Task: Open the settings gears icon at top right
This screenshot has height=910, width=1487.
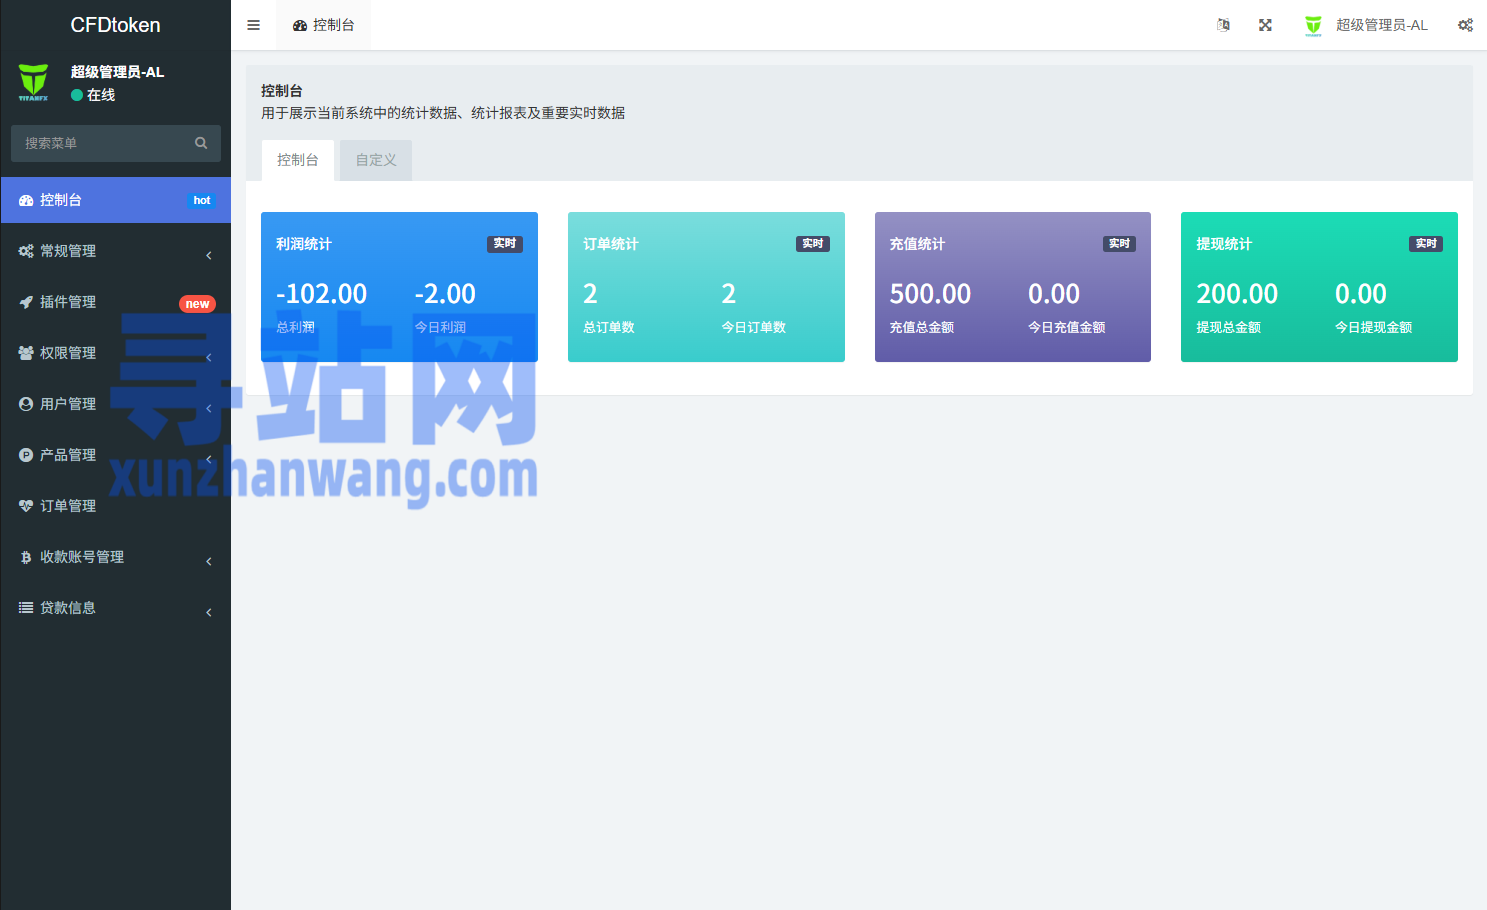Action: [1465, 25]
